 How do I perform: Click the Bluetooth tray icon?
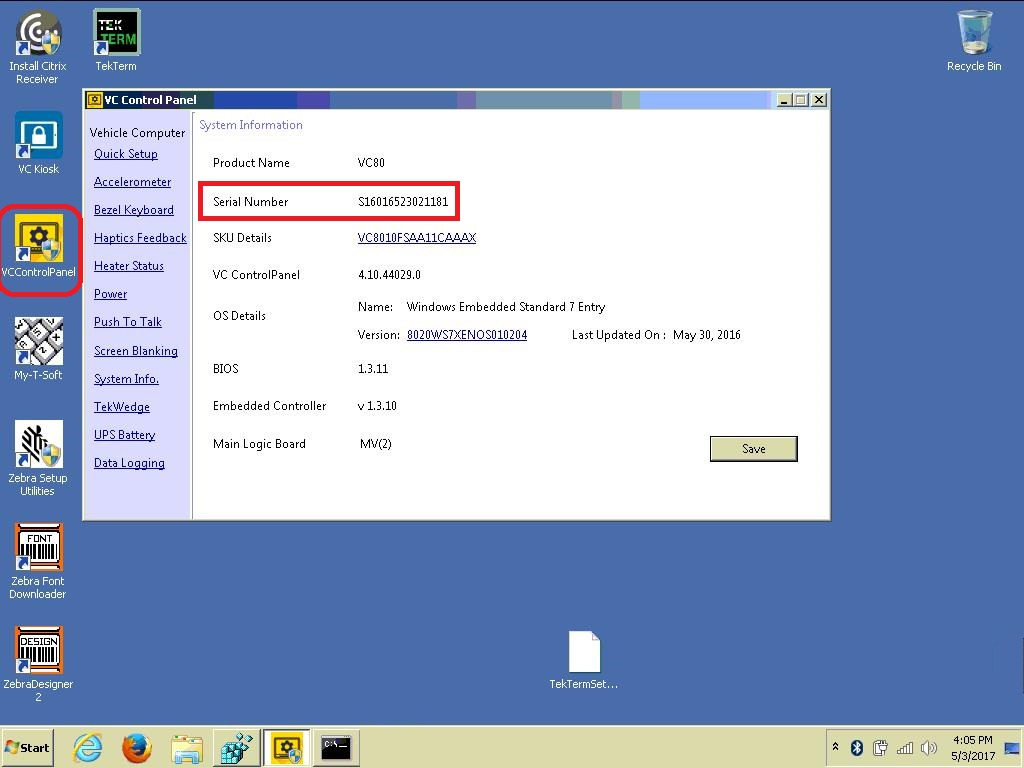point(856,748)
